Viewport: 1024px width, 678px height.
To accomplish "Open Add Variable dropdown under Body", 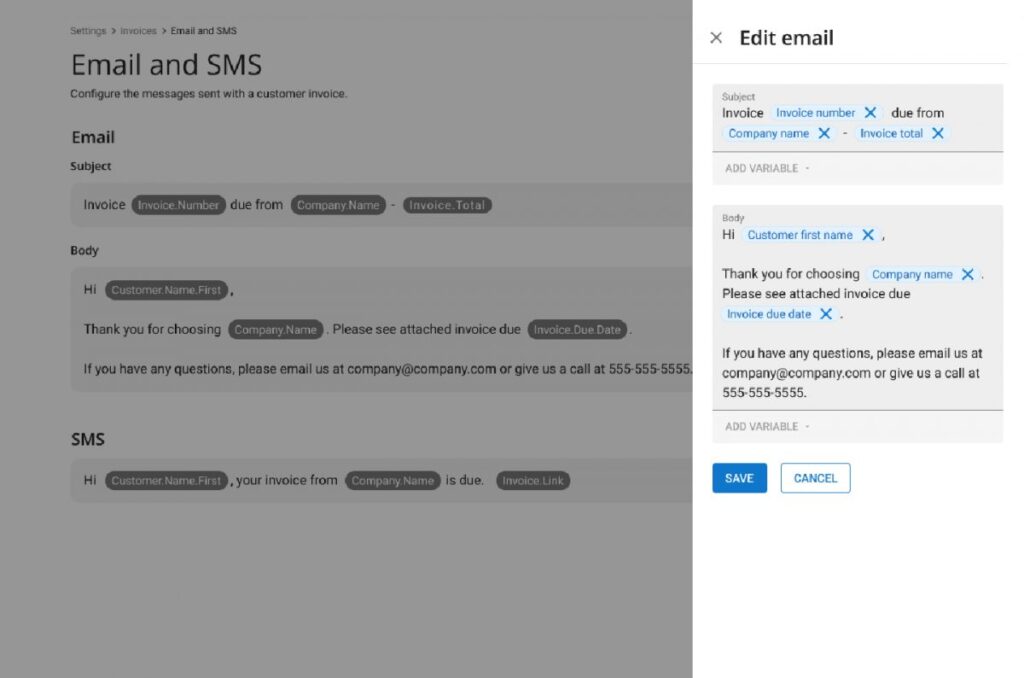I will [767, 426].
